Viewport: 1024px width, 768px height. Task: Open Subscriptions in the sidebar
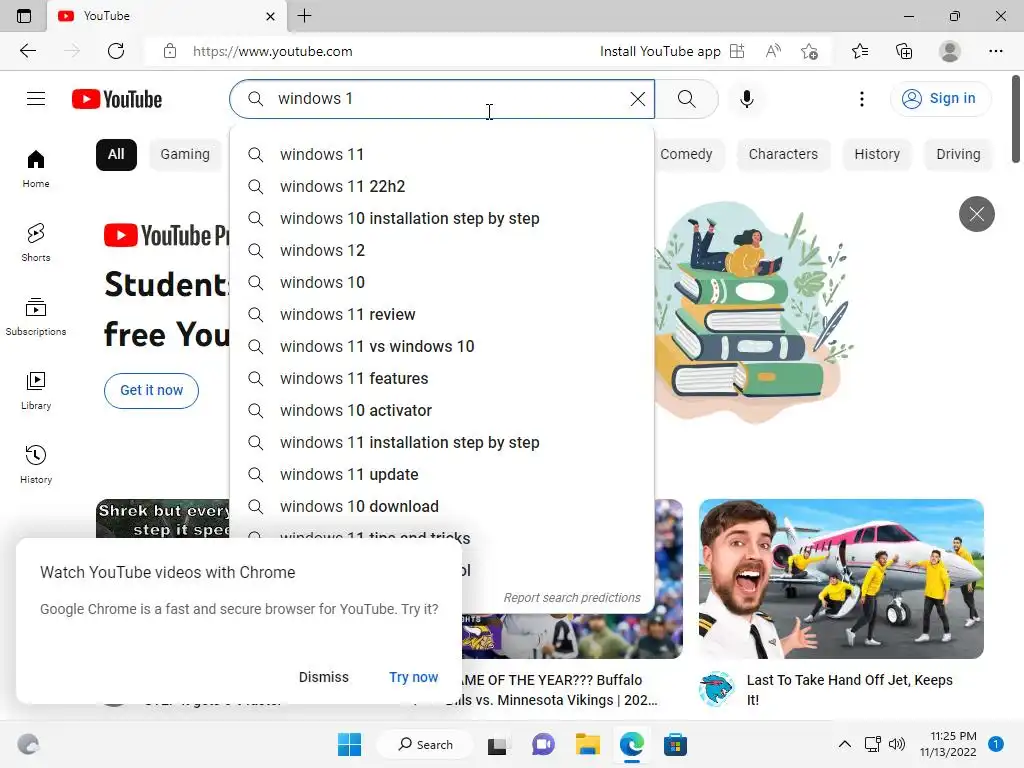pos(36,317)
